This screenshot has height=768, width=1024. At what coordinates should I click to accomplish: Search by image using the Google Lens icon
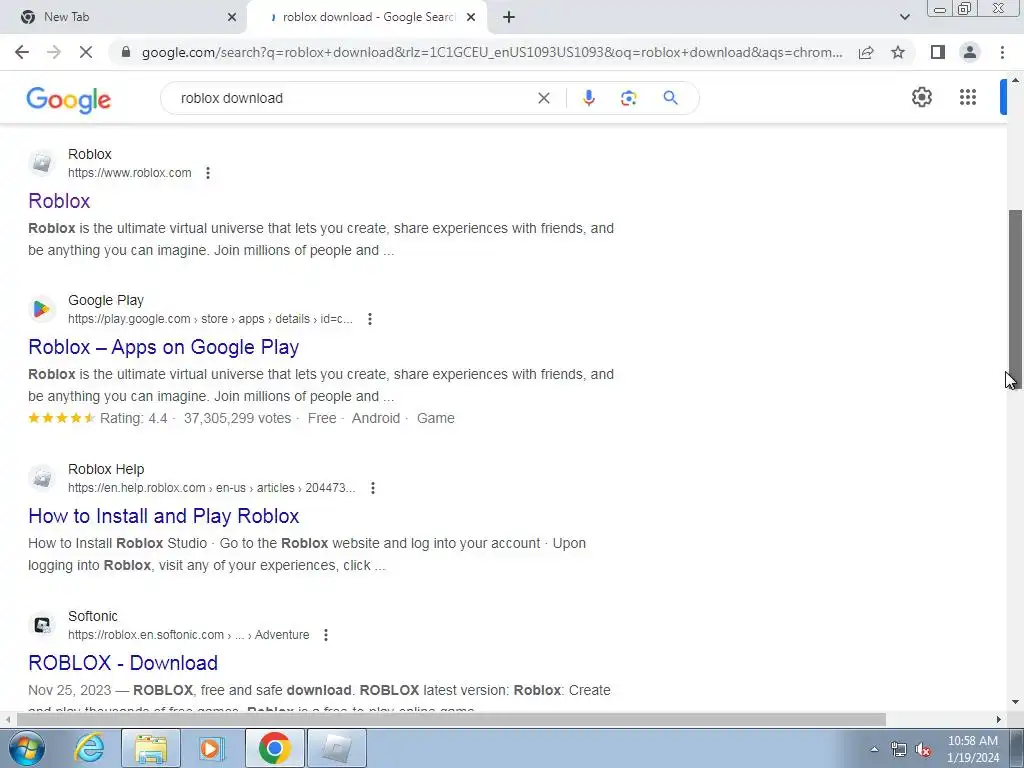point(628,98)
